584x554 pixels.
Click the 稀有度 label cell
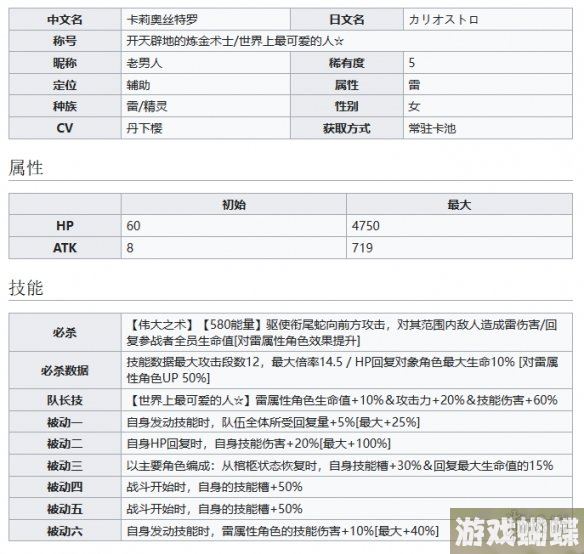click(x=347, y=63)
